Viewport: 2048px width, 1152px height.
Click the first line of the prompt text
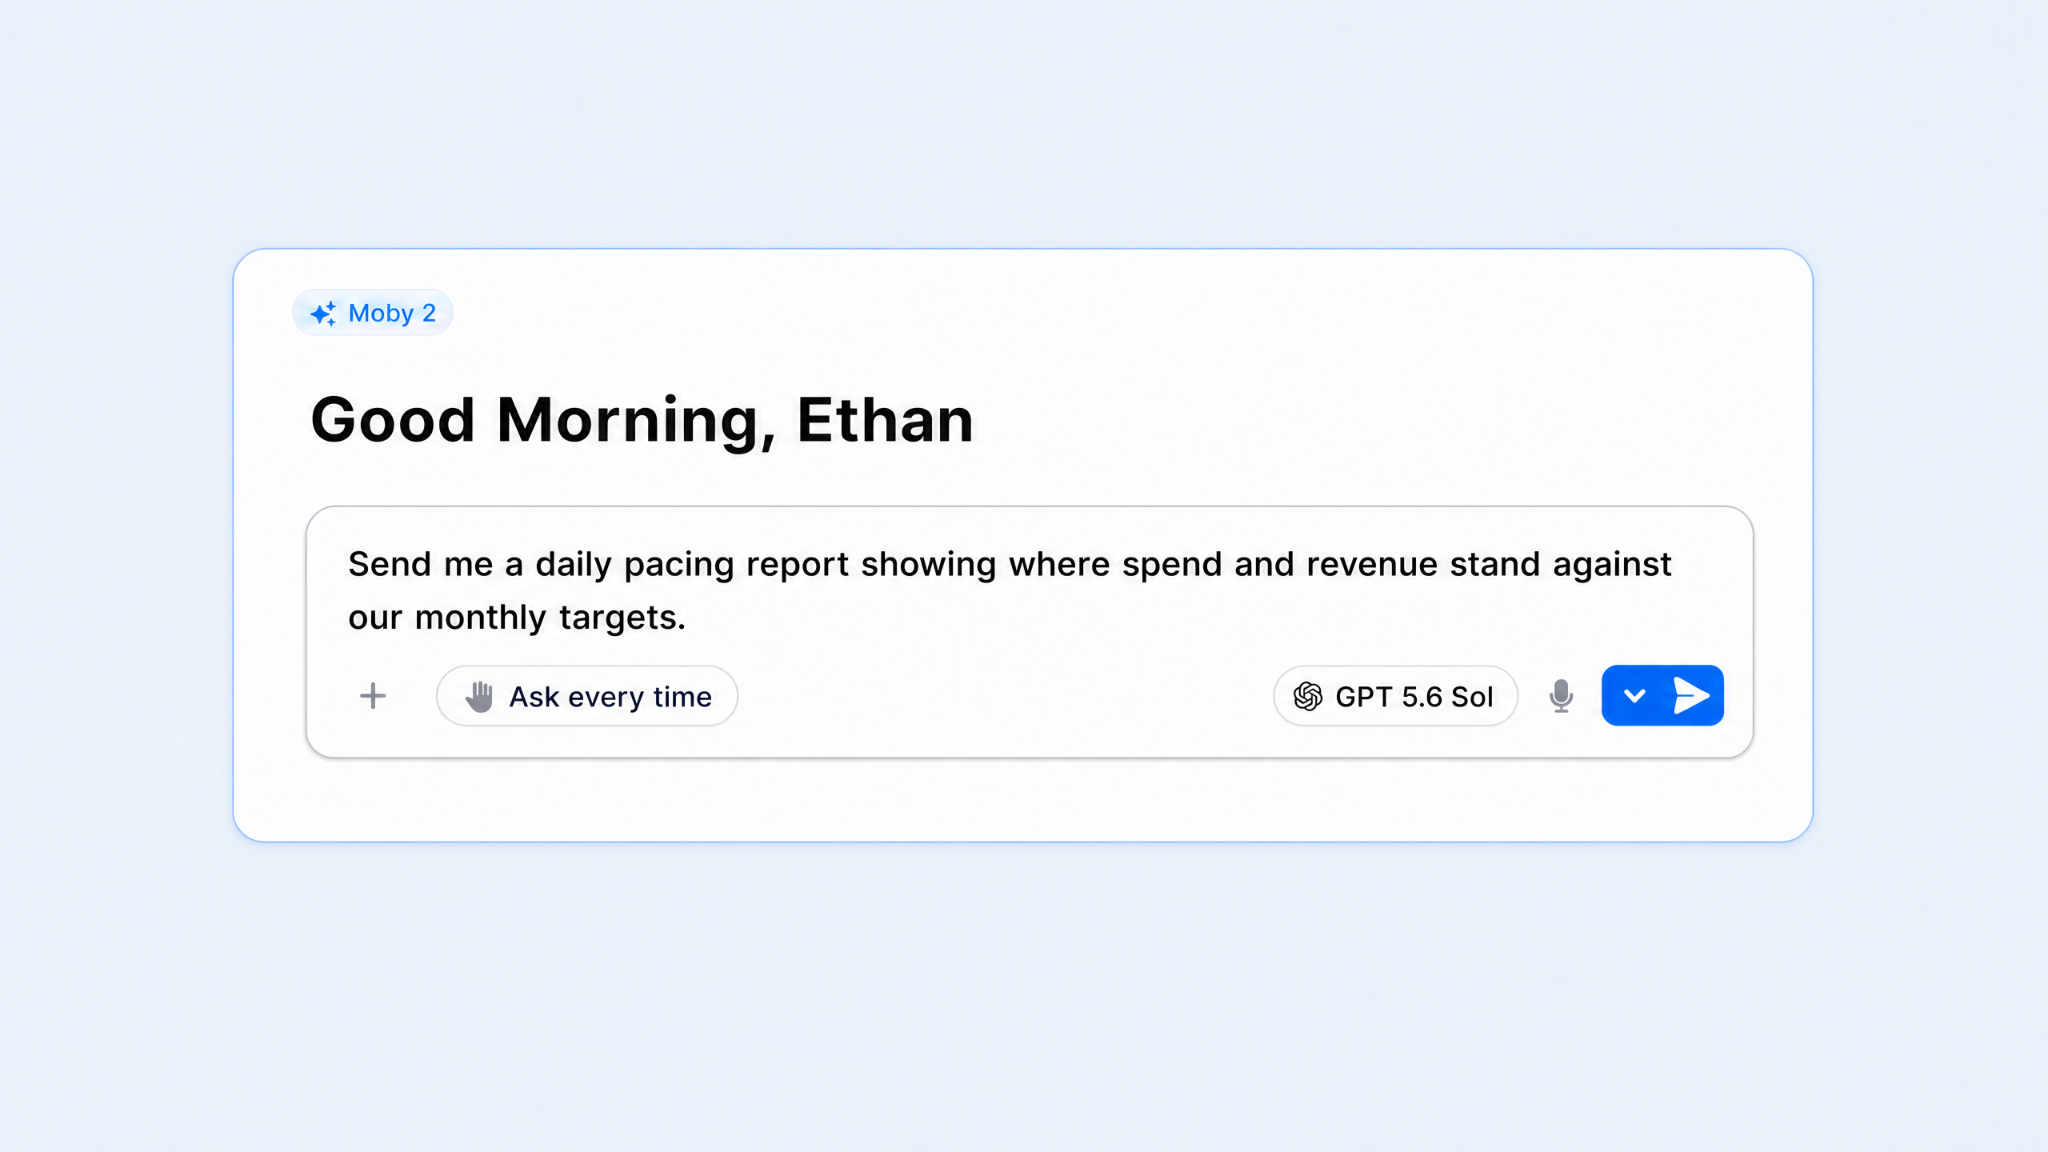click(1009, 565)
